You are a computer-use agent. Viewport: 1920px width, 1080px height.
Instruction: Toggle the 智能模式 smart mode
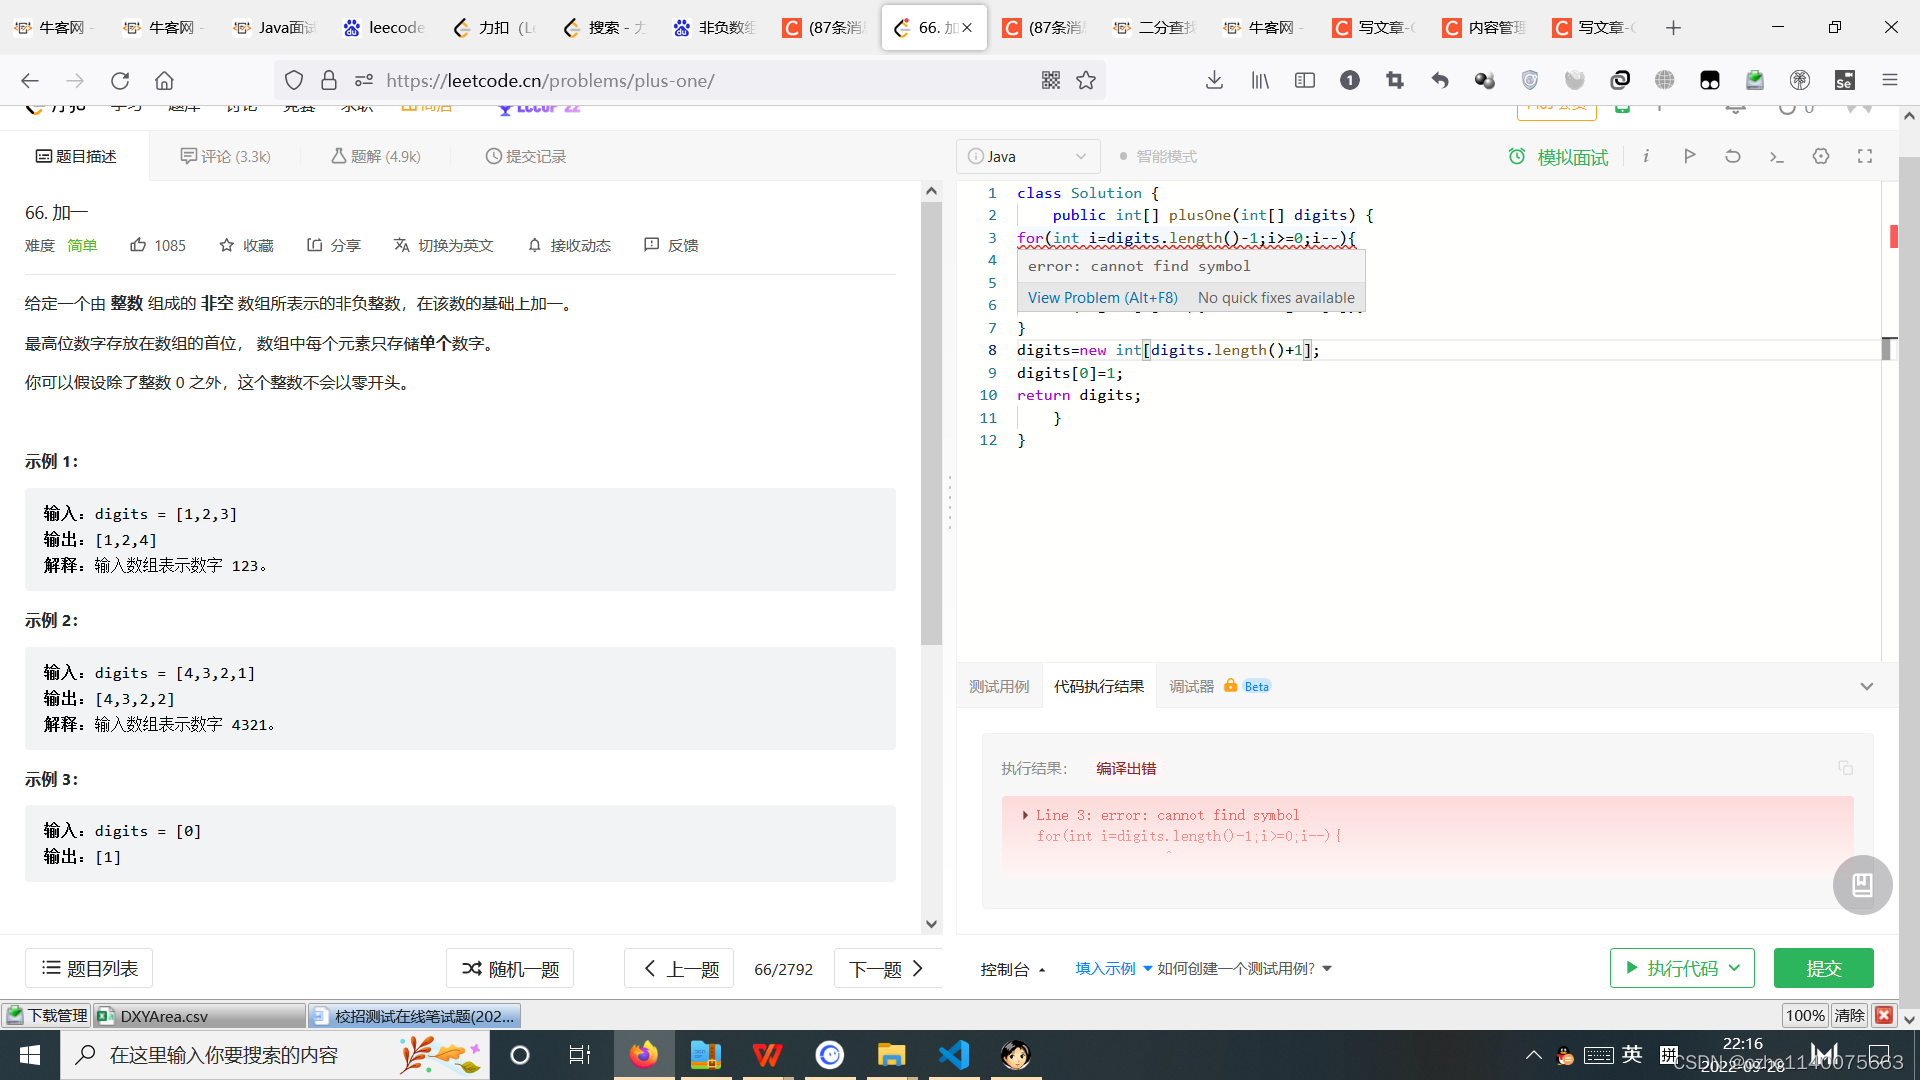click(x=1157, y=156)
